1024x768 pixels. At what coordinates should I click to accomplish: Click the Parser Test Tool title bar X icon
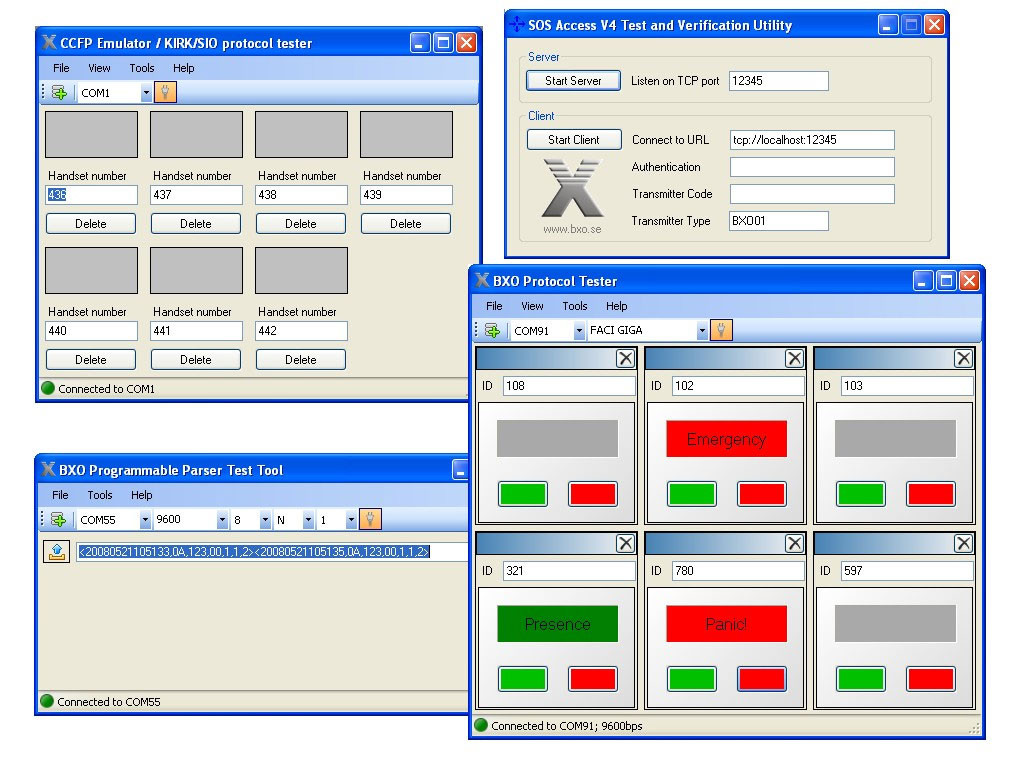48,470
